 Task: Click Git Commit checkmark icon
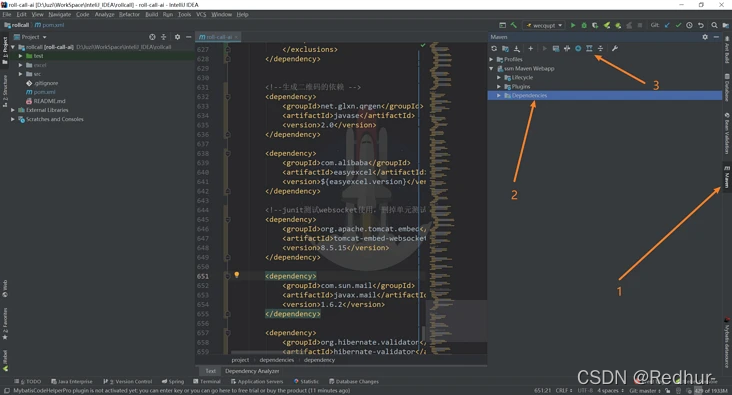[x=678, y=25]
